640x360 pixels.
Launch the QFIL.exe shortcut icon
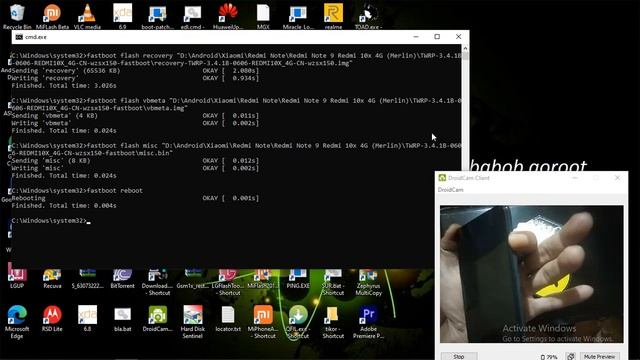(x=298, y=322)
